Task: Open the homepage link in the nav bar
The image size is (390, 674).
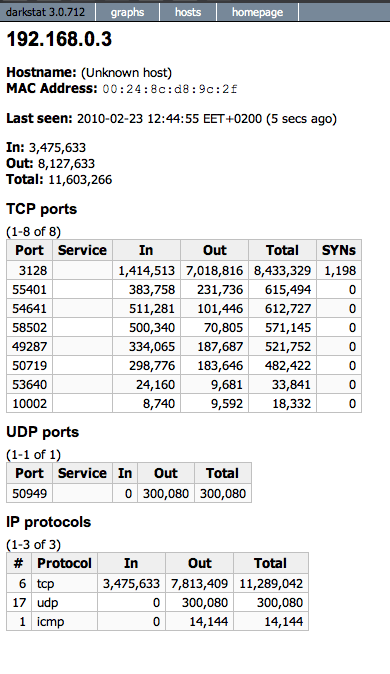Action: (257, 12)
